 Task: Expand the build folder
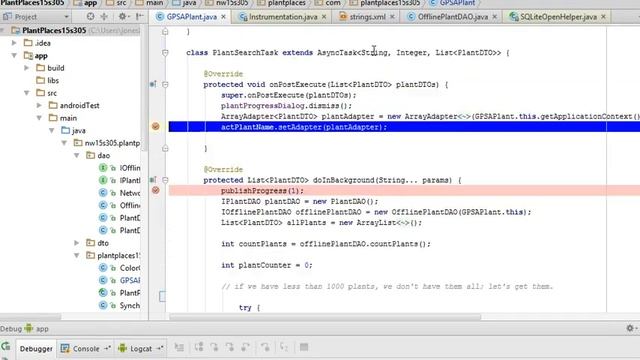(x=27, y=68)
